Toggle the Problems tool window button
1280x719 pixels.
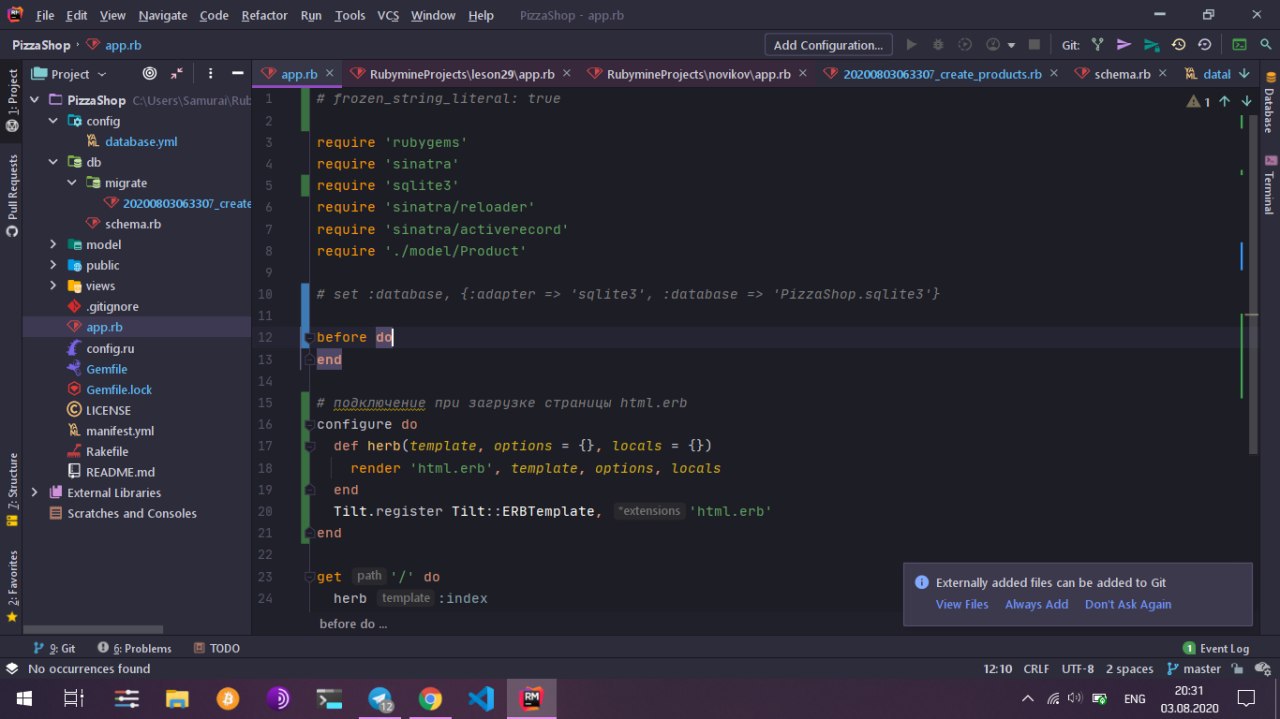click(x=135, y=648)
